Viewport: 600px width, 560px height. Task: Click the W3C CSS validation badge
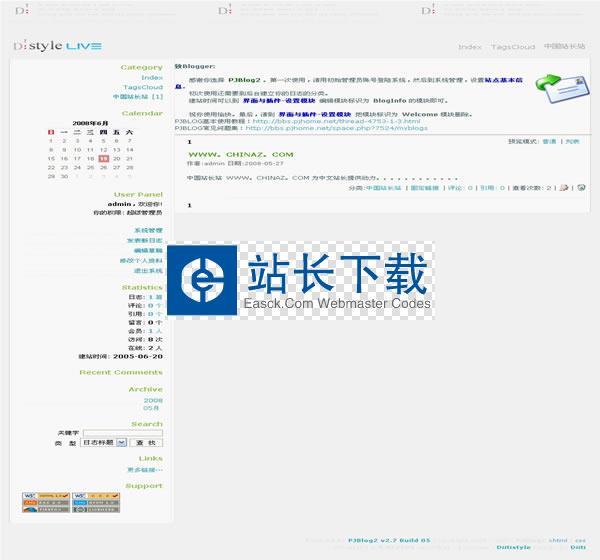point(95,496)
